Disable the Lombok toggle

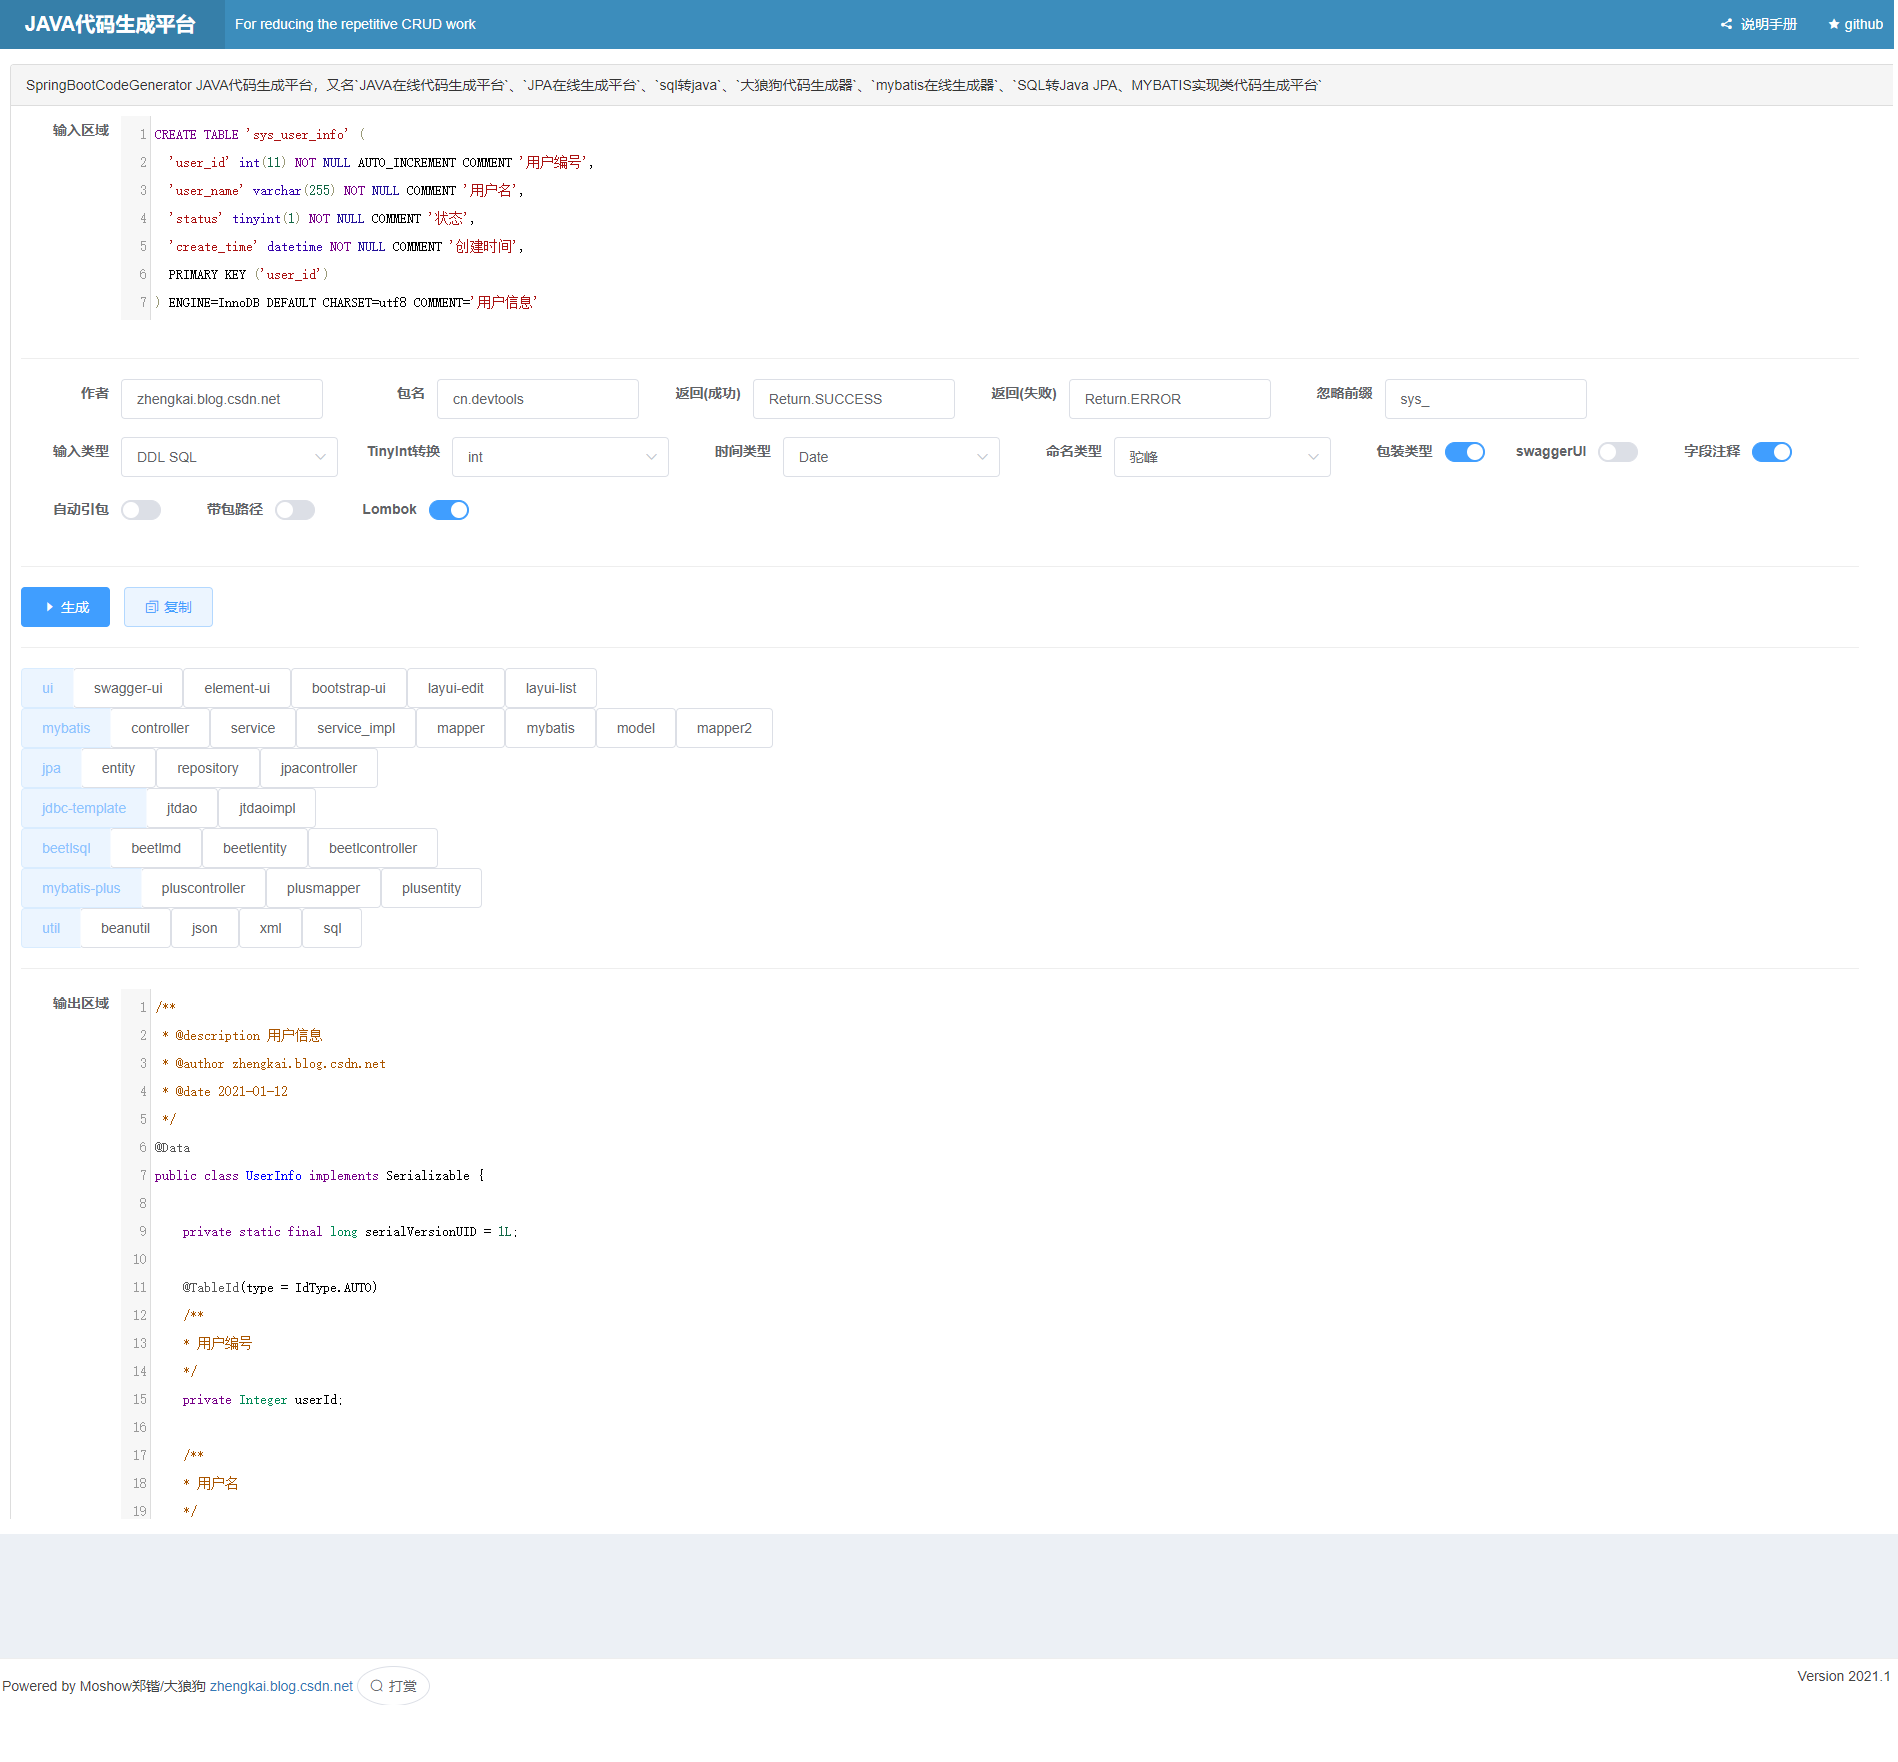click(x=449, y=510)
